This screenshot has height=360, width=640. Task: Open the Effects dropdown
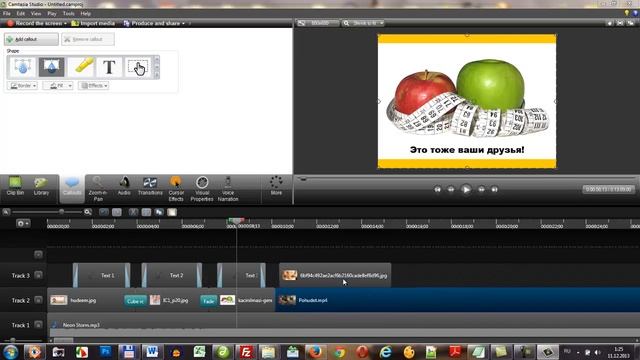(x=93, y=86)
